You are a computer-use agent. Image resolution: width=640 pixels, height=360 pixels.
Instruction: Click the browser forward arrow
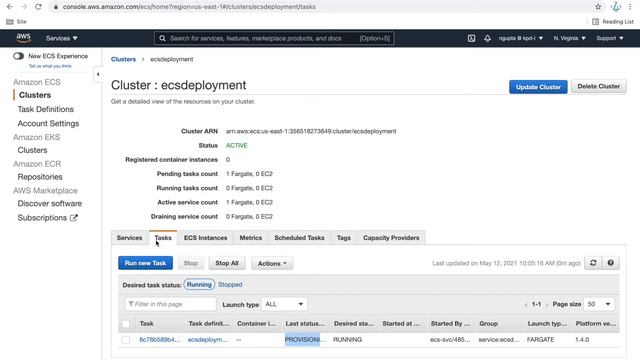pyautogui.click(x=24, y=7)
